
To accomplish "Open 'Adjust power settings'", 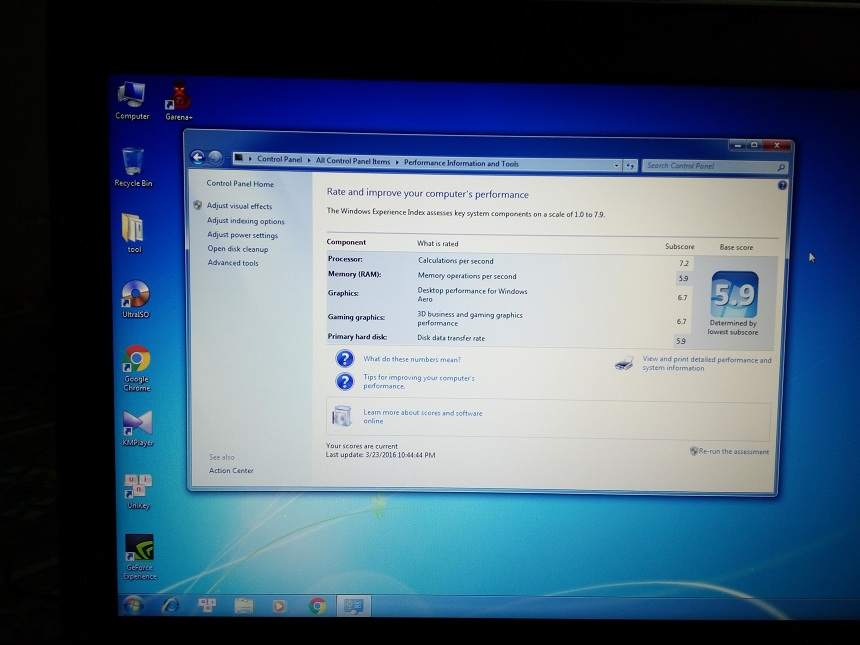I will pyautogui.click(x=242, y=235).
